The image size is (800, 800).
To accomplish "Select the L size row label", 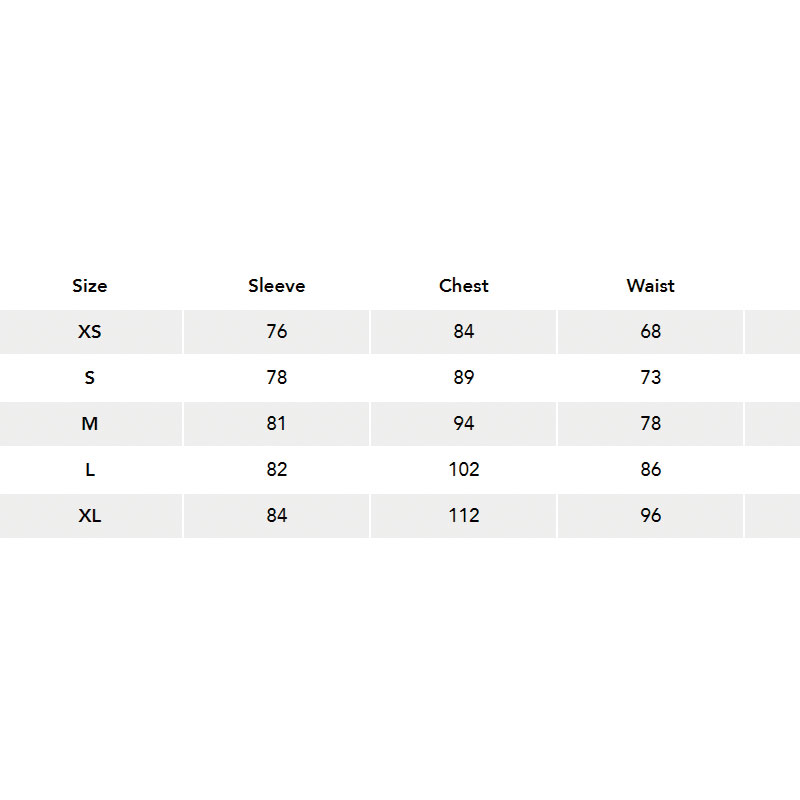I will (90, 469).
